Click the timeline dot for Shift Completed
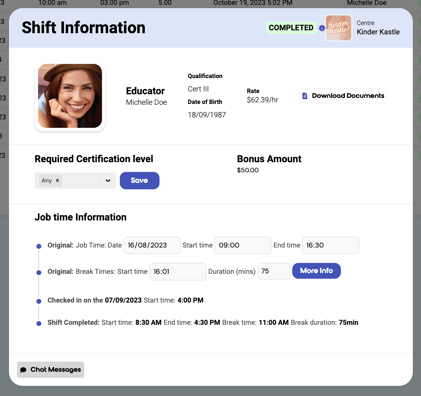421x396 pixels. (39, 323)
